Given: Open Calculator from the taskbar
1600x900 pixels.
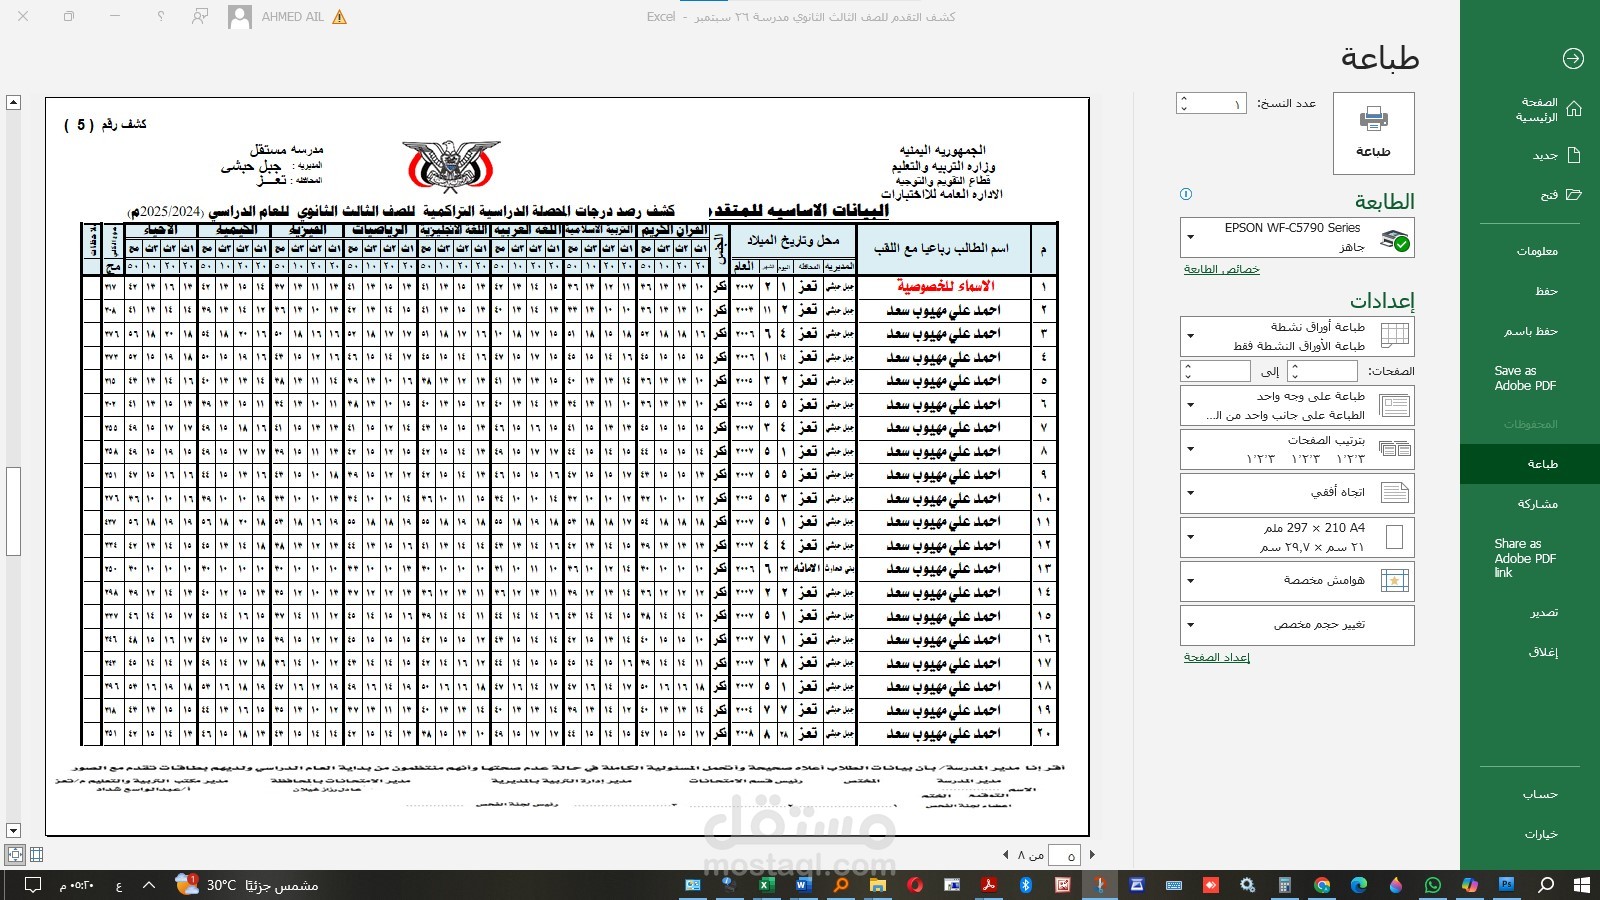Looking at the screenshot, I should click(x=1285, y=885).
